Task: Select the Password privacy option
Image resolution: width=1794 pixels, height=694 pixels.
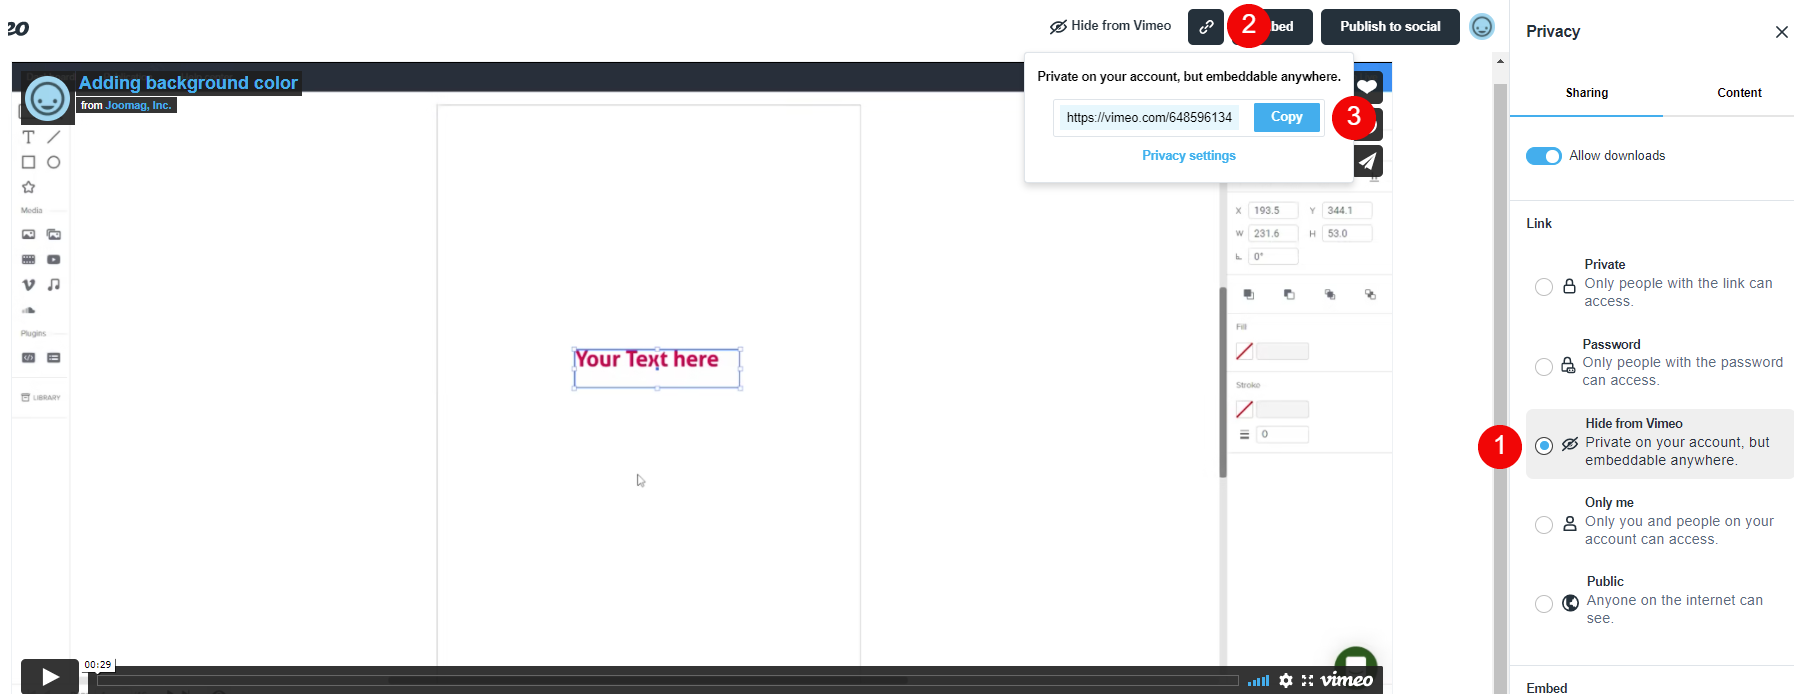Action: pos(1544,367)
